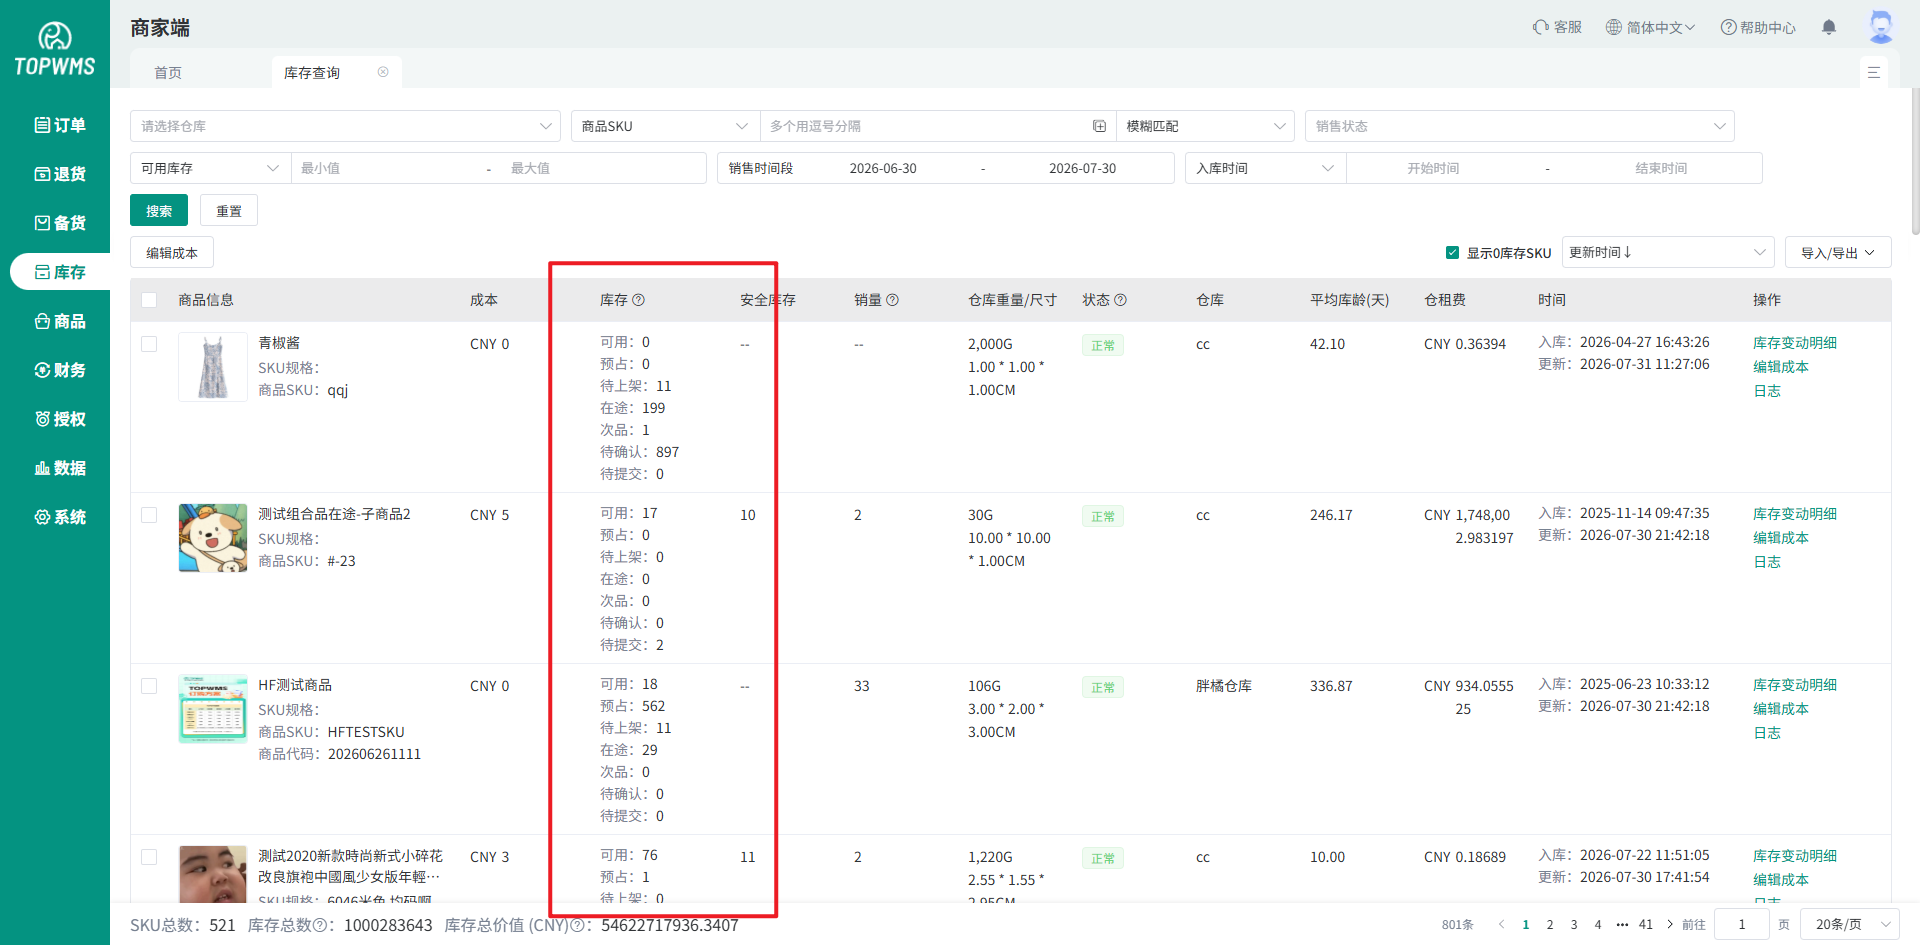Screen dimensions: 1920x945
Task: Open 商品 in the sidebar
Action: pyautogui.click(x=60, y=321)
